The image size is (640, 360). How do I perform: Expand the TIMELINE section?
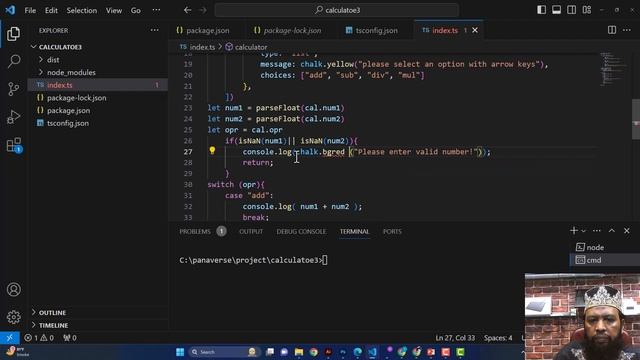(97, 325)
